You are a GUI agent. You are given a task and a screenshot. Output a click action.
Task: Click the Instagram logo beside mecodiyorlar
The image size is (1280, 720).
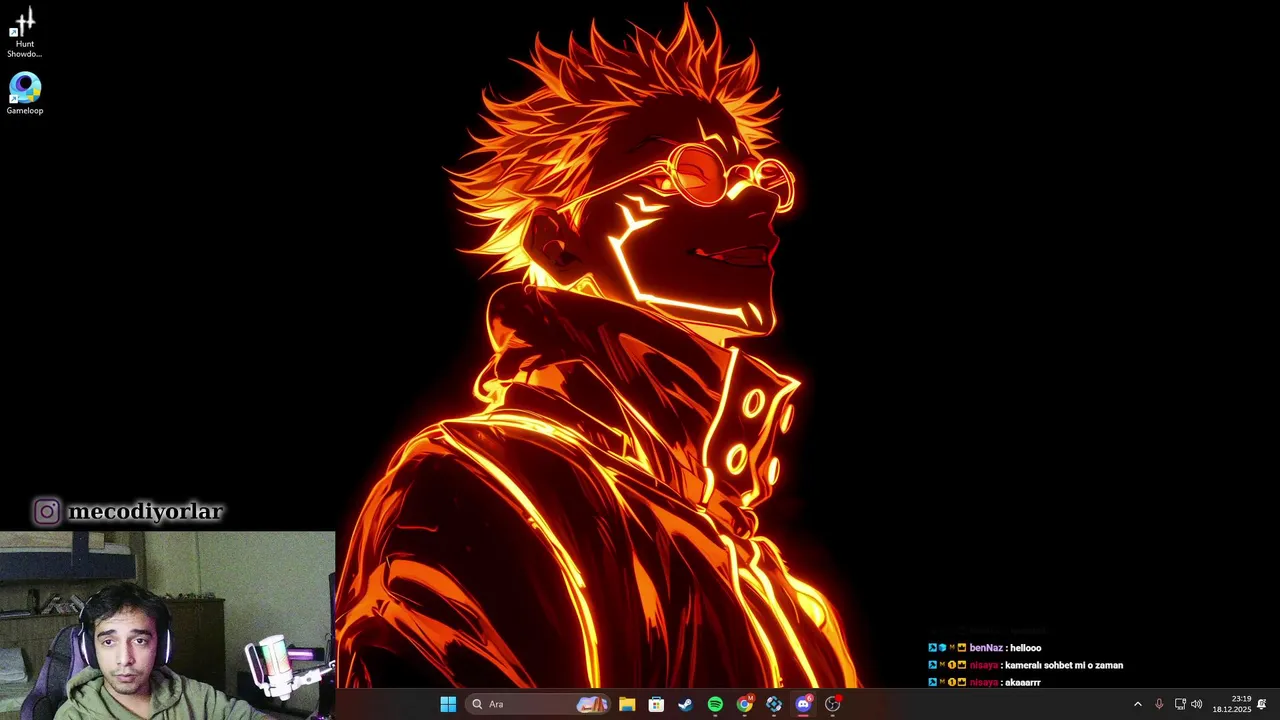click(47, 512)
